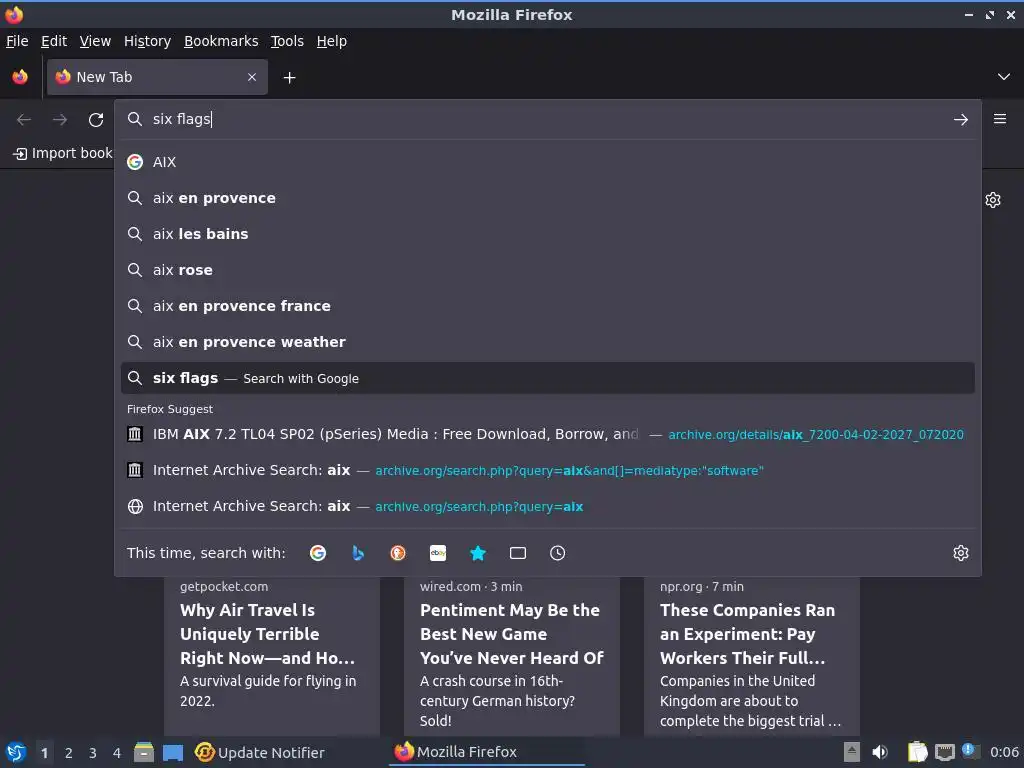Image resolution: width=1024 pixels, height=768 pixels.
Task: Open file manager from taskbar launcher
Action: (144, 752)
